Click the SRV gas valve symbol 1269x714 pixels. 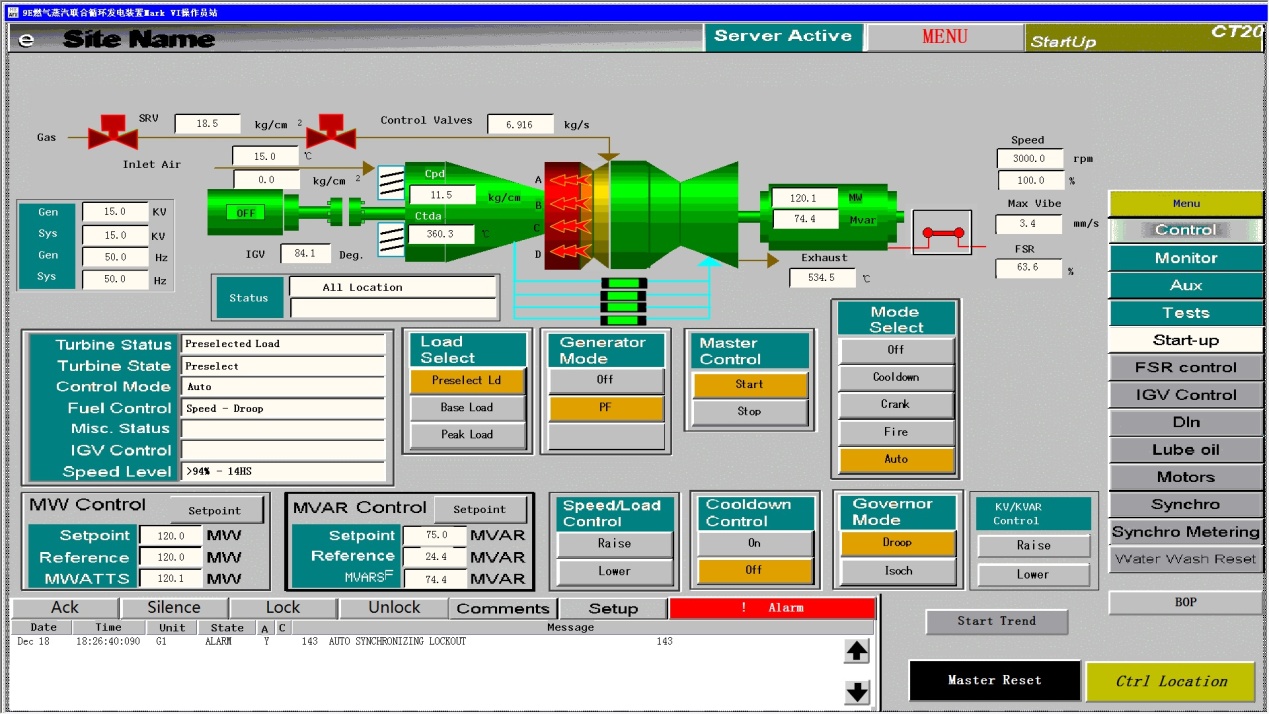(x=113, y=132)
